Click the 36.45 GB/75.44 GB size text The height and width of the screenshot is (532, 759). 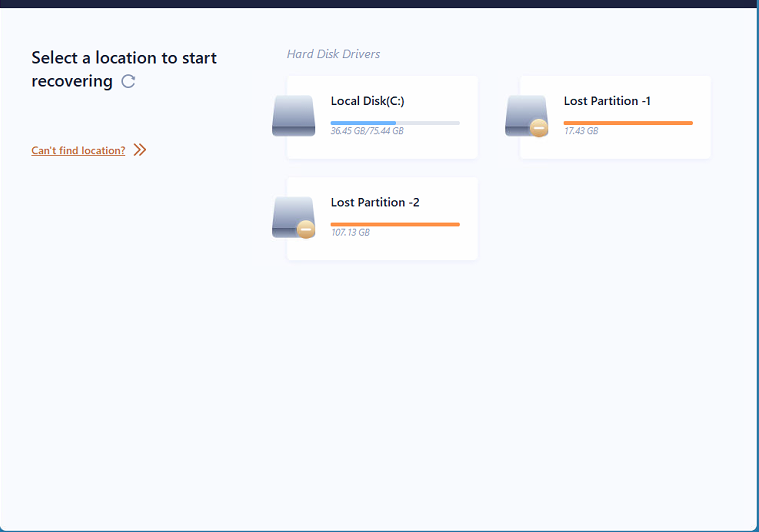coord(367,131)
